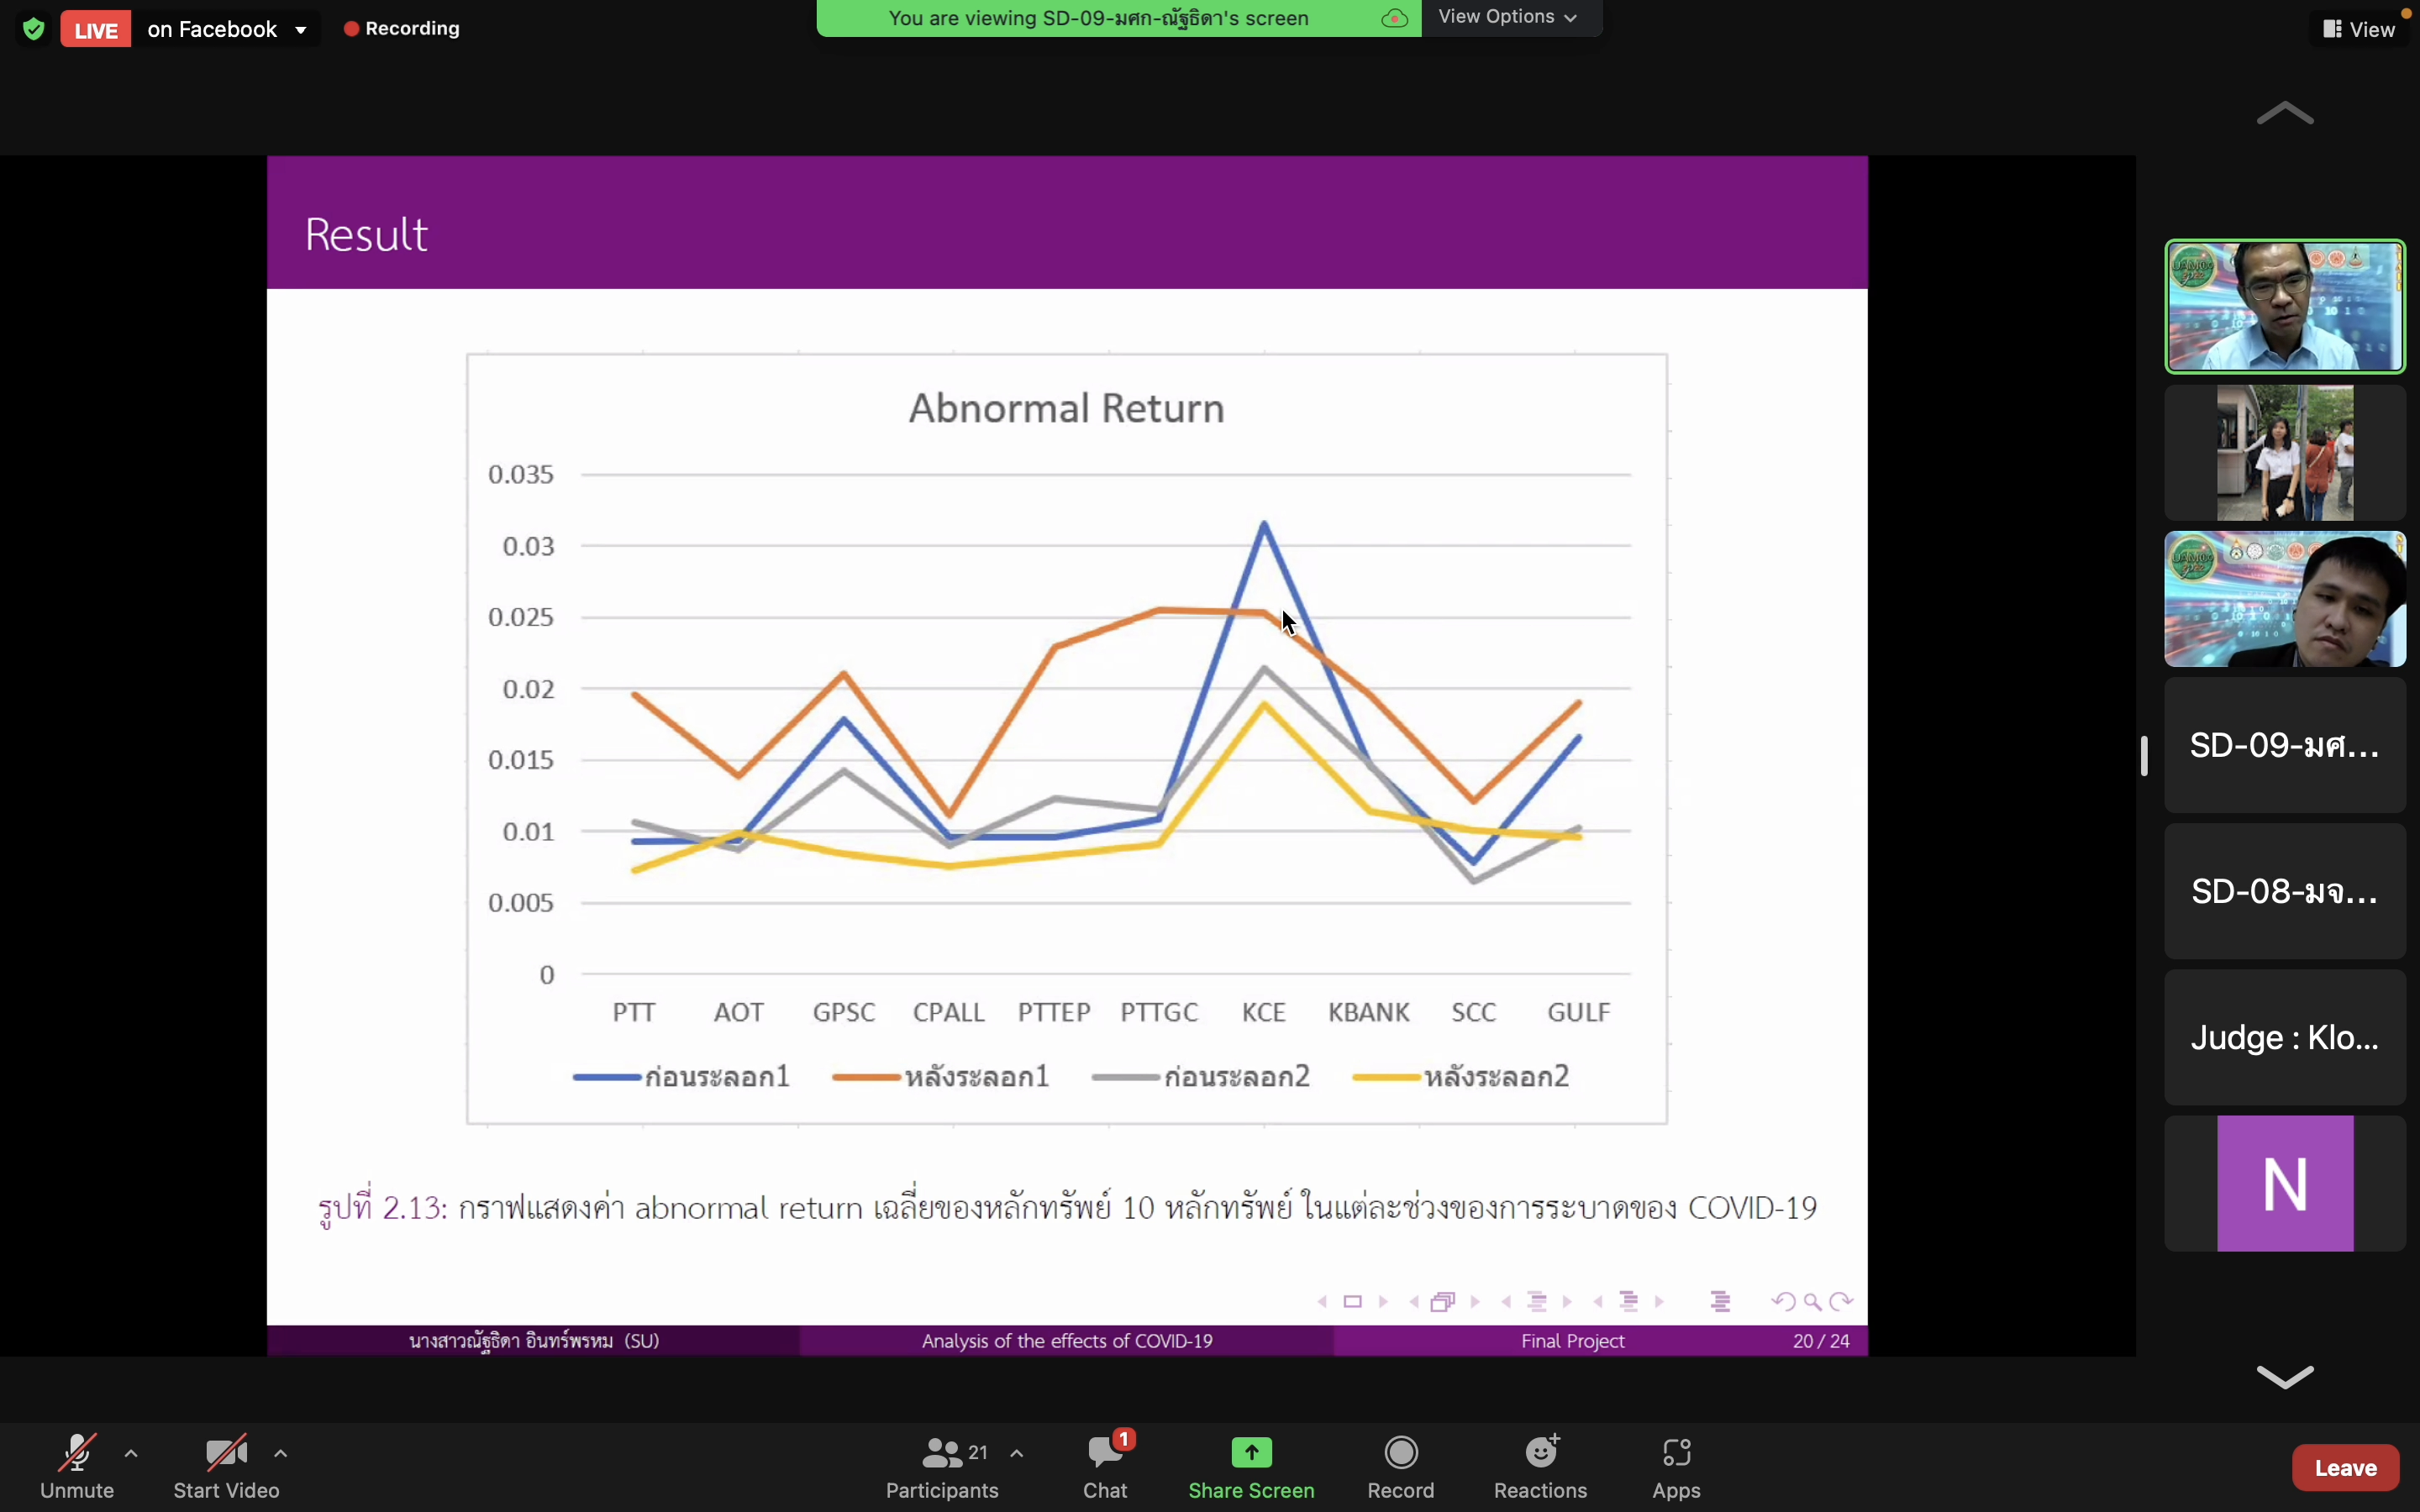
Task: Click the 0.035 y-axis value
Action: tap(520, 474)
